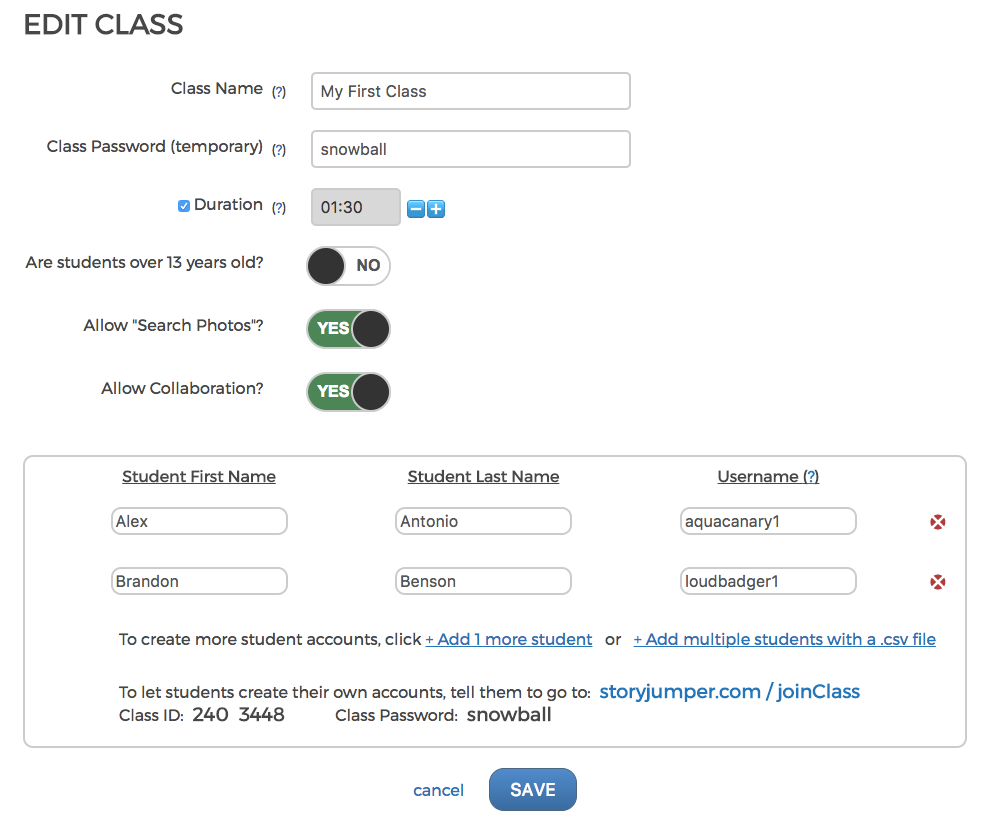This screenshot has height=821, width=984.
Task: Open storyjumper.com / joinClass link
Action: pos(729,692)
